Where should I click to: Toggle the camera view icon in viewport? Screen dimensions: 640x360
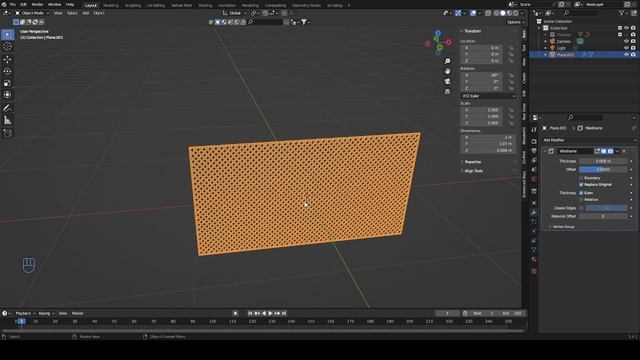point(447,81)
